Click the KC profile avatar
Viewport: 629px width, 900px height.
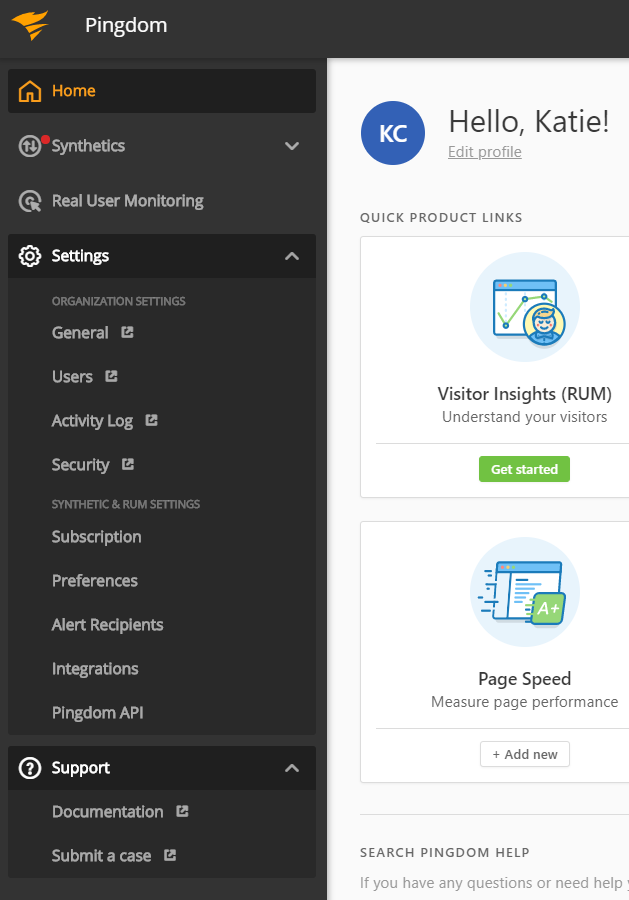click(x=393, y=133)
